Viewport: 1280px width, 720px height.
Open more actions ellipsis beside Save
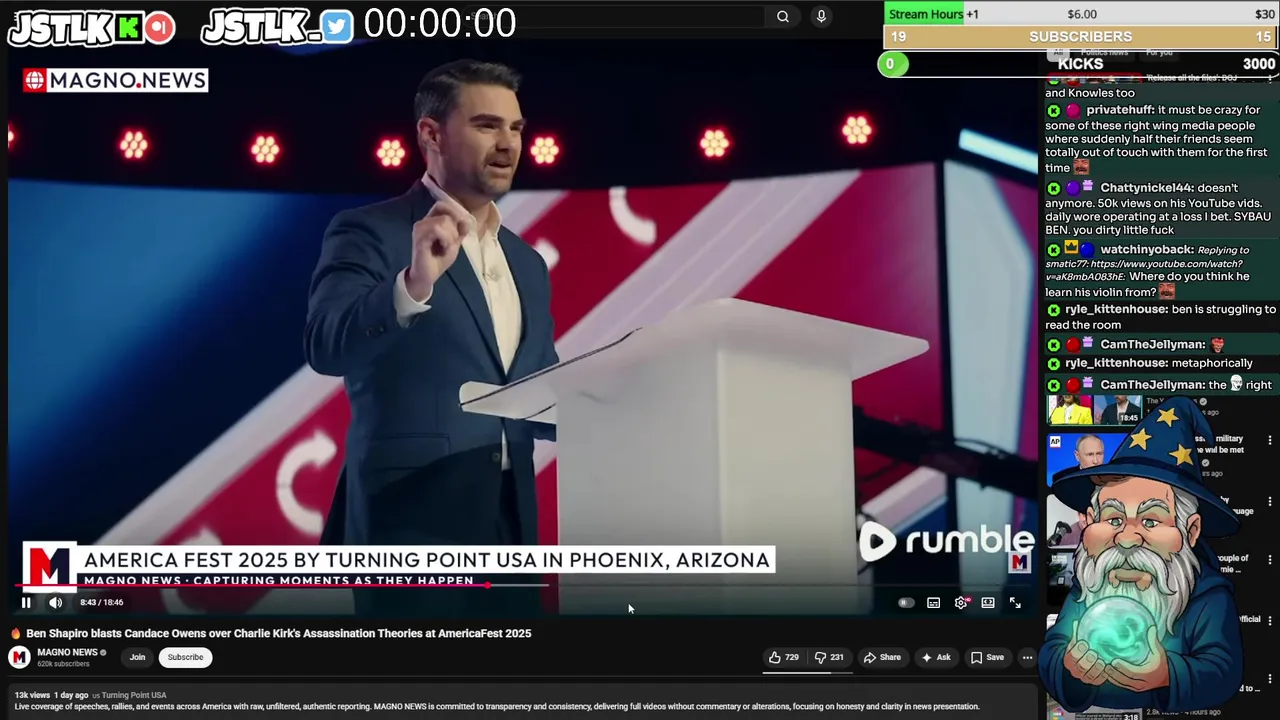click(1027, 657)
